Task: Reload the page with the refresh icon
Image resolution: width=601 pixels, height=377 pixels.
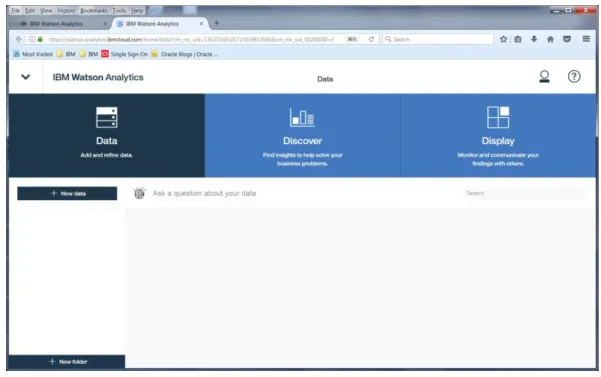Action: 371,39
